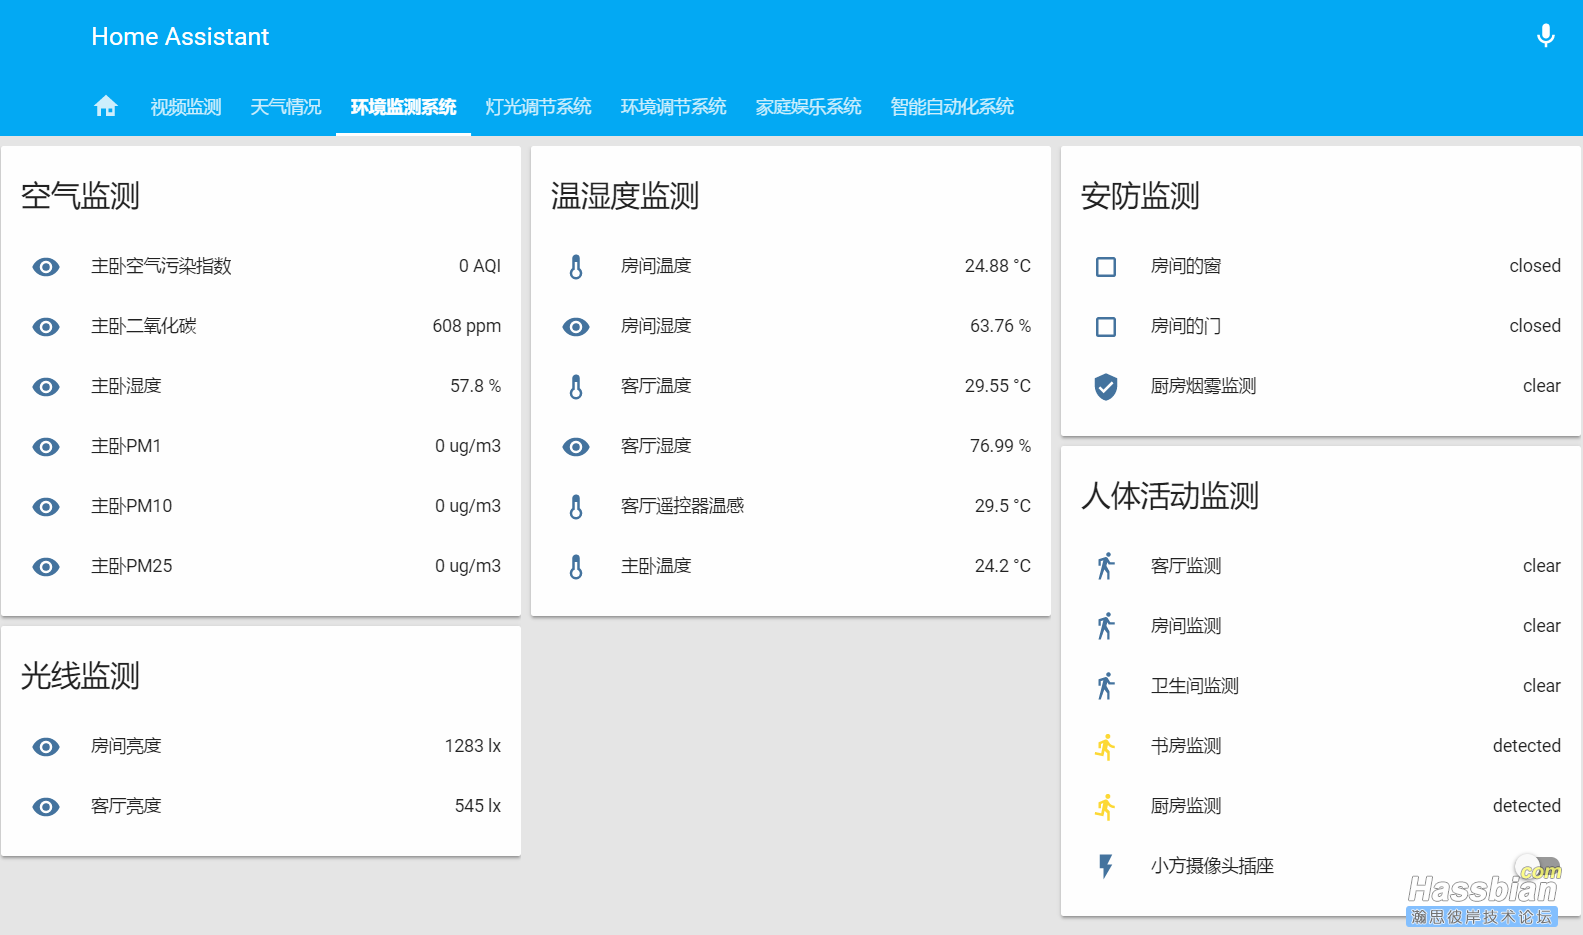Viewport: 1583px width, 935px height.
Task: Click the microphone voice command icon
Action: (1545, 36)
